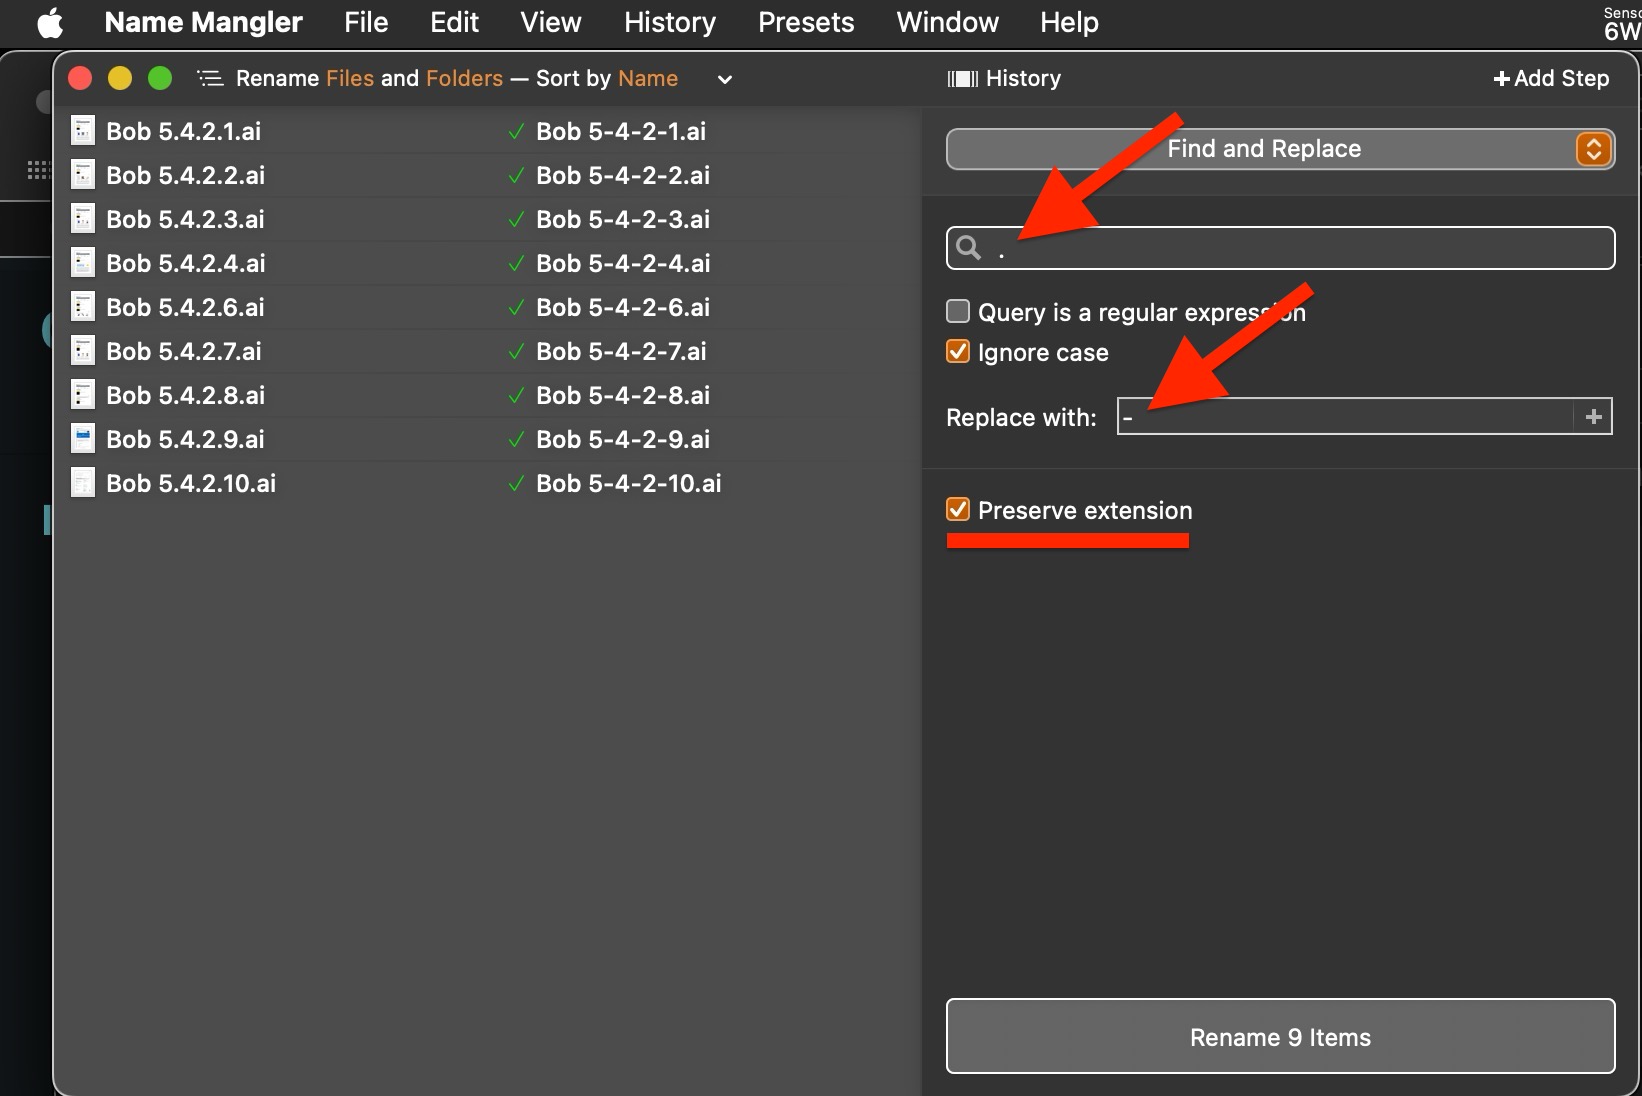
Task: Click the new name Bob 5-4-2-3.ai
Action: pos(623,219)
